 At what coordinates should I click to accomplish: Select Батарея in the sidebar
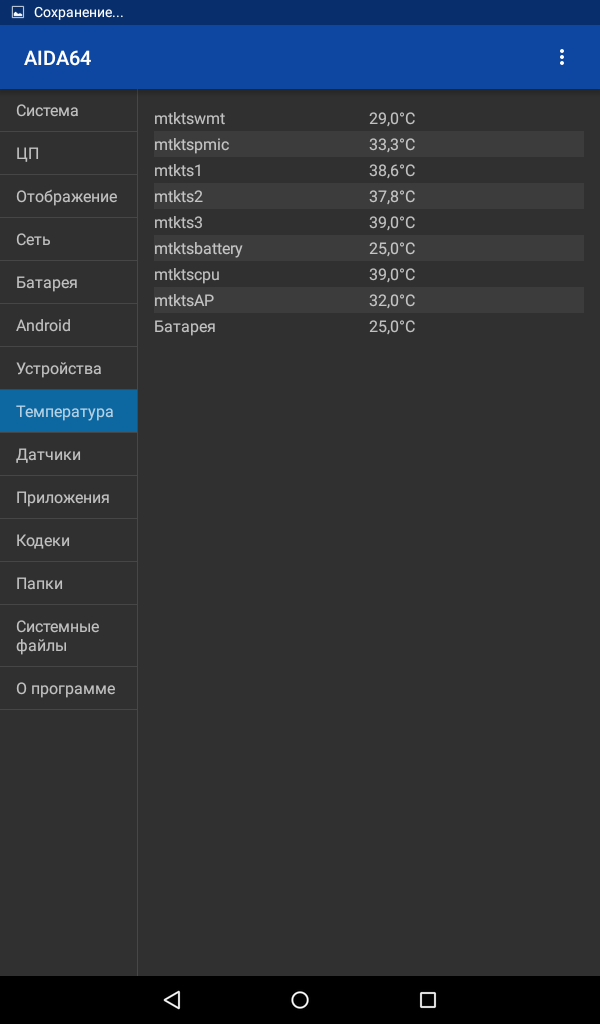pos(69,283)
